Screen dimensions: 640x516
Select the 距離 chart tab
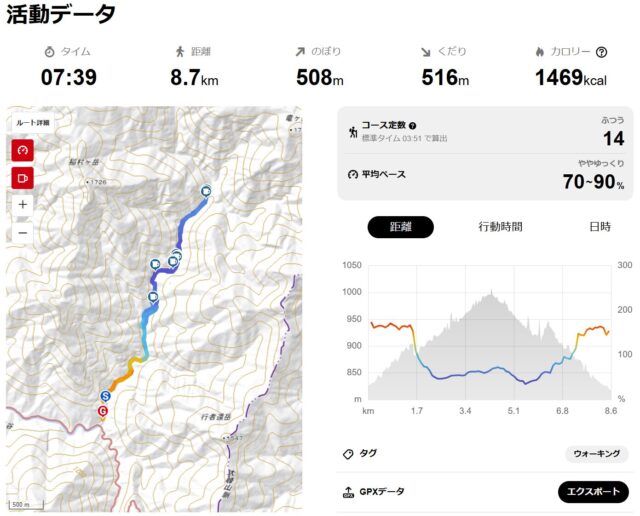click(400, 227)
